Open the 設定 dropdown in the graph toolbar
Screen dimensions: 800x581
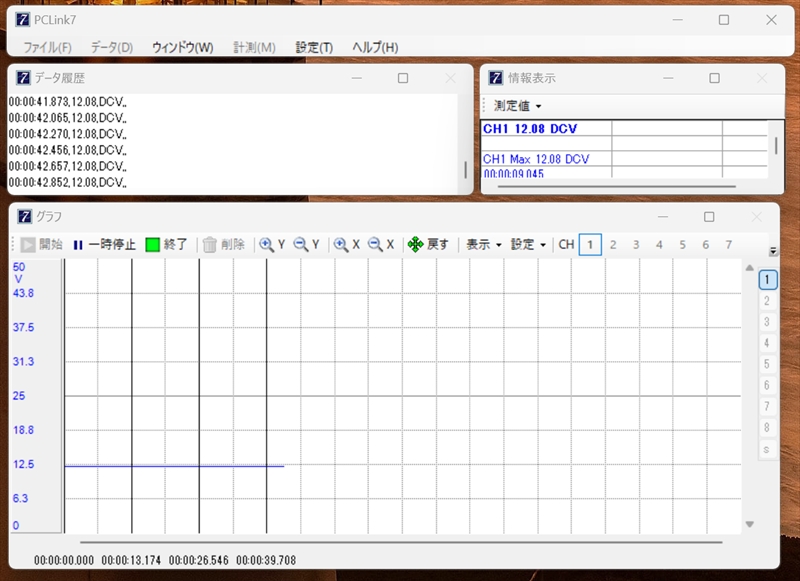pos(528,245)
